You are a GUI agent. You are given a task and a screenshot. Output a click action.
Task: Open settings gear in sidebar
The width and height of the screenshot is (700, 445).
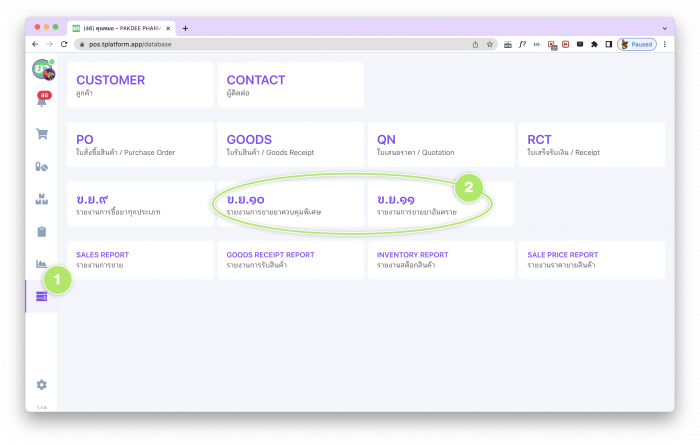pyautogui.click(x=42, y=384)
